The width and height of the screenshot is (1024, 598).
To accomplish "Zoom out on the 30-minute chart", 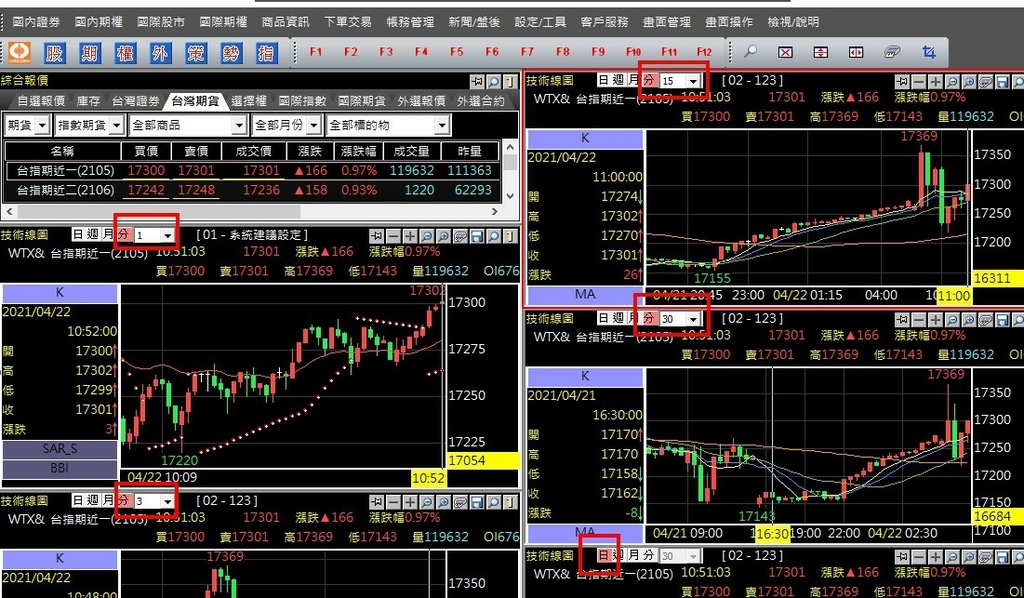I will pyautogui.click(x=952, y=319).
